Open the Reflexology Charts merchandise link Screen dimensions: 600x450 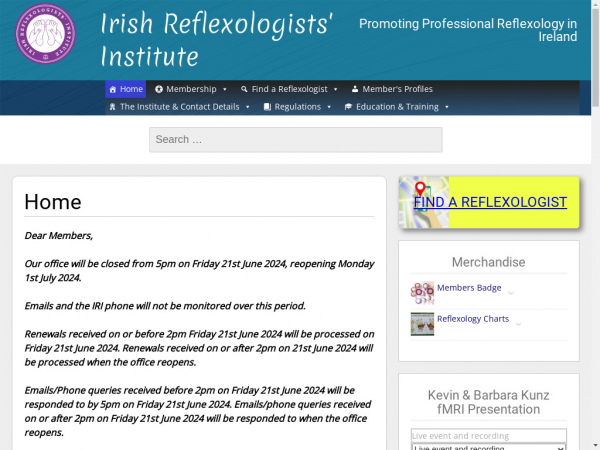(473, 319)
